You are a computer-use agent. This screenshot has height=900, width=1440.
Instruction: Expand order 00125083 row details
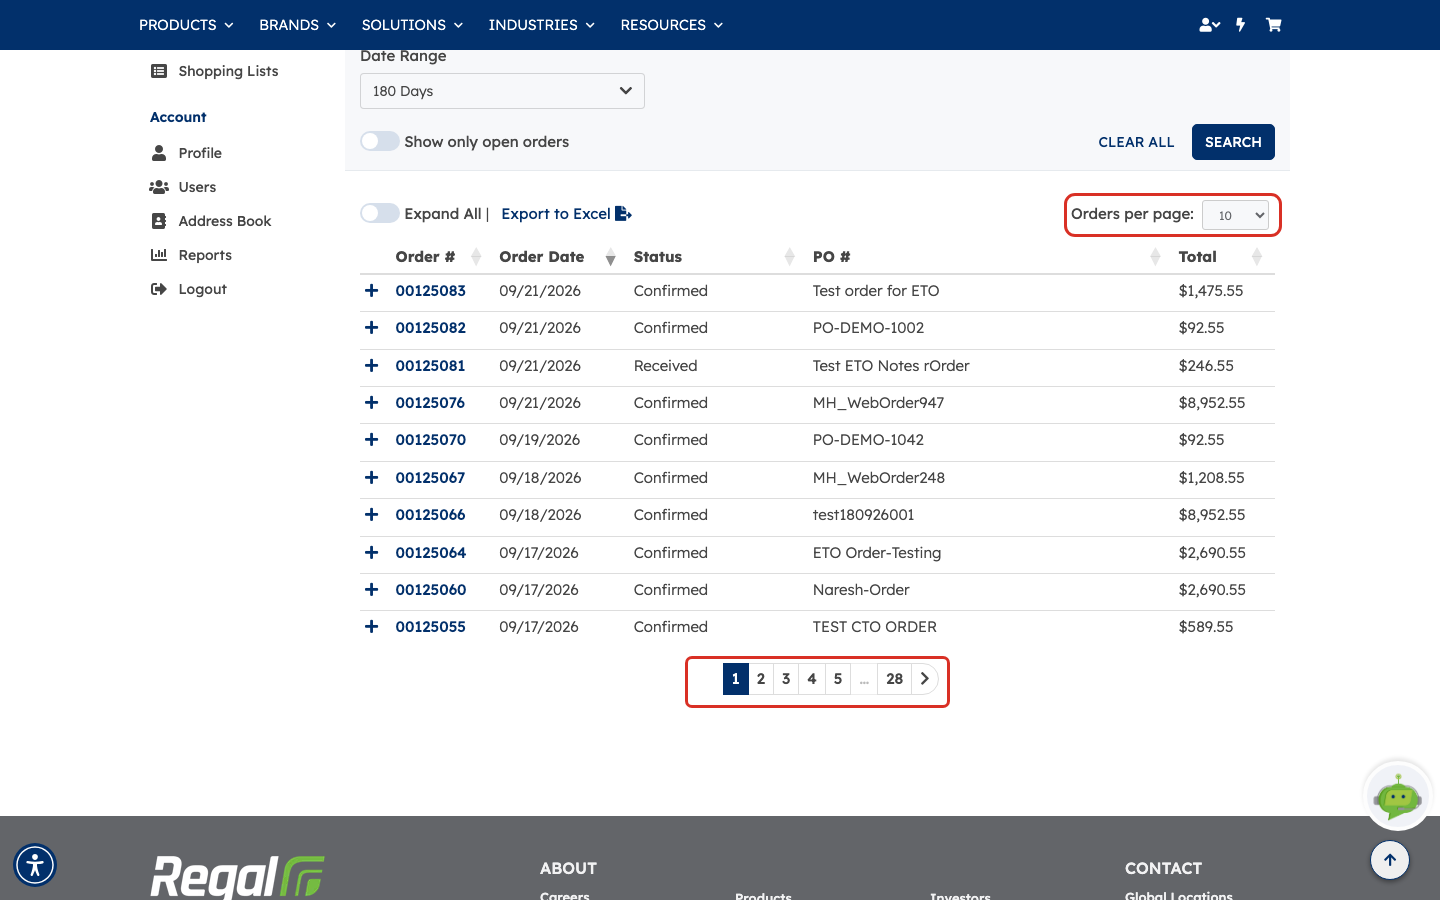(x=372, y=291)
